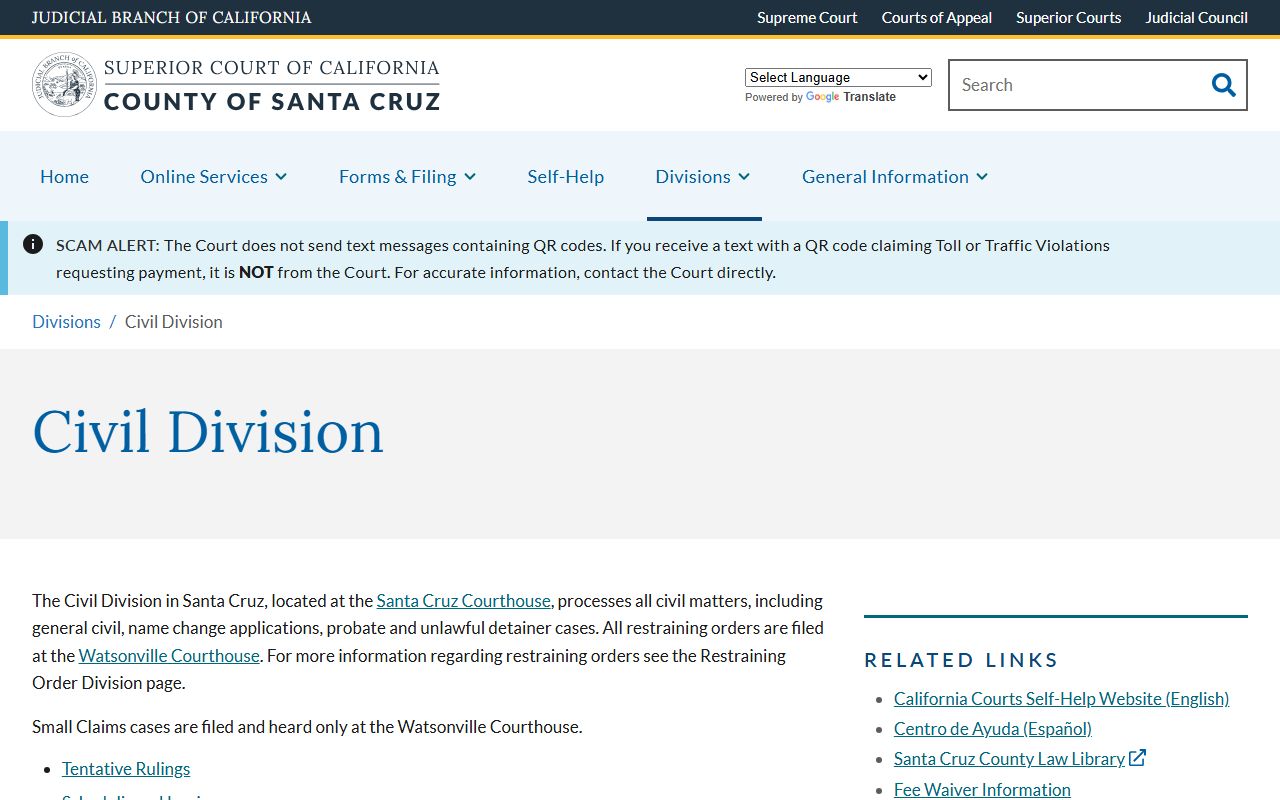
Task: Click the Civil Division page heading
Action: [x=208, y=432]
